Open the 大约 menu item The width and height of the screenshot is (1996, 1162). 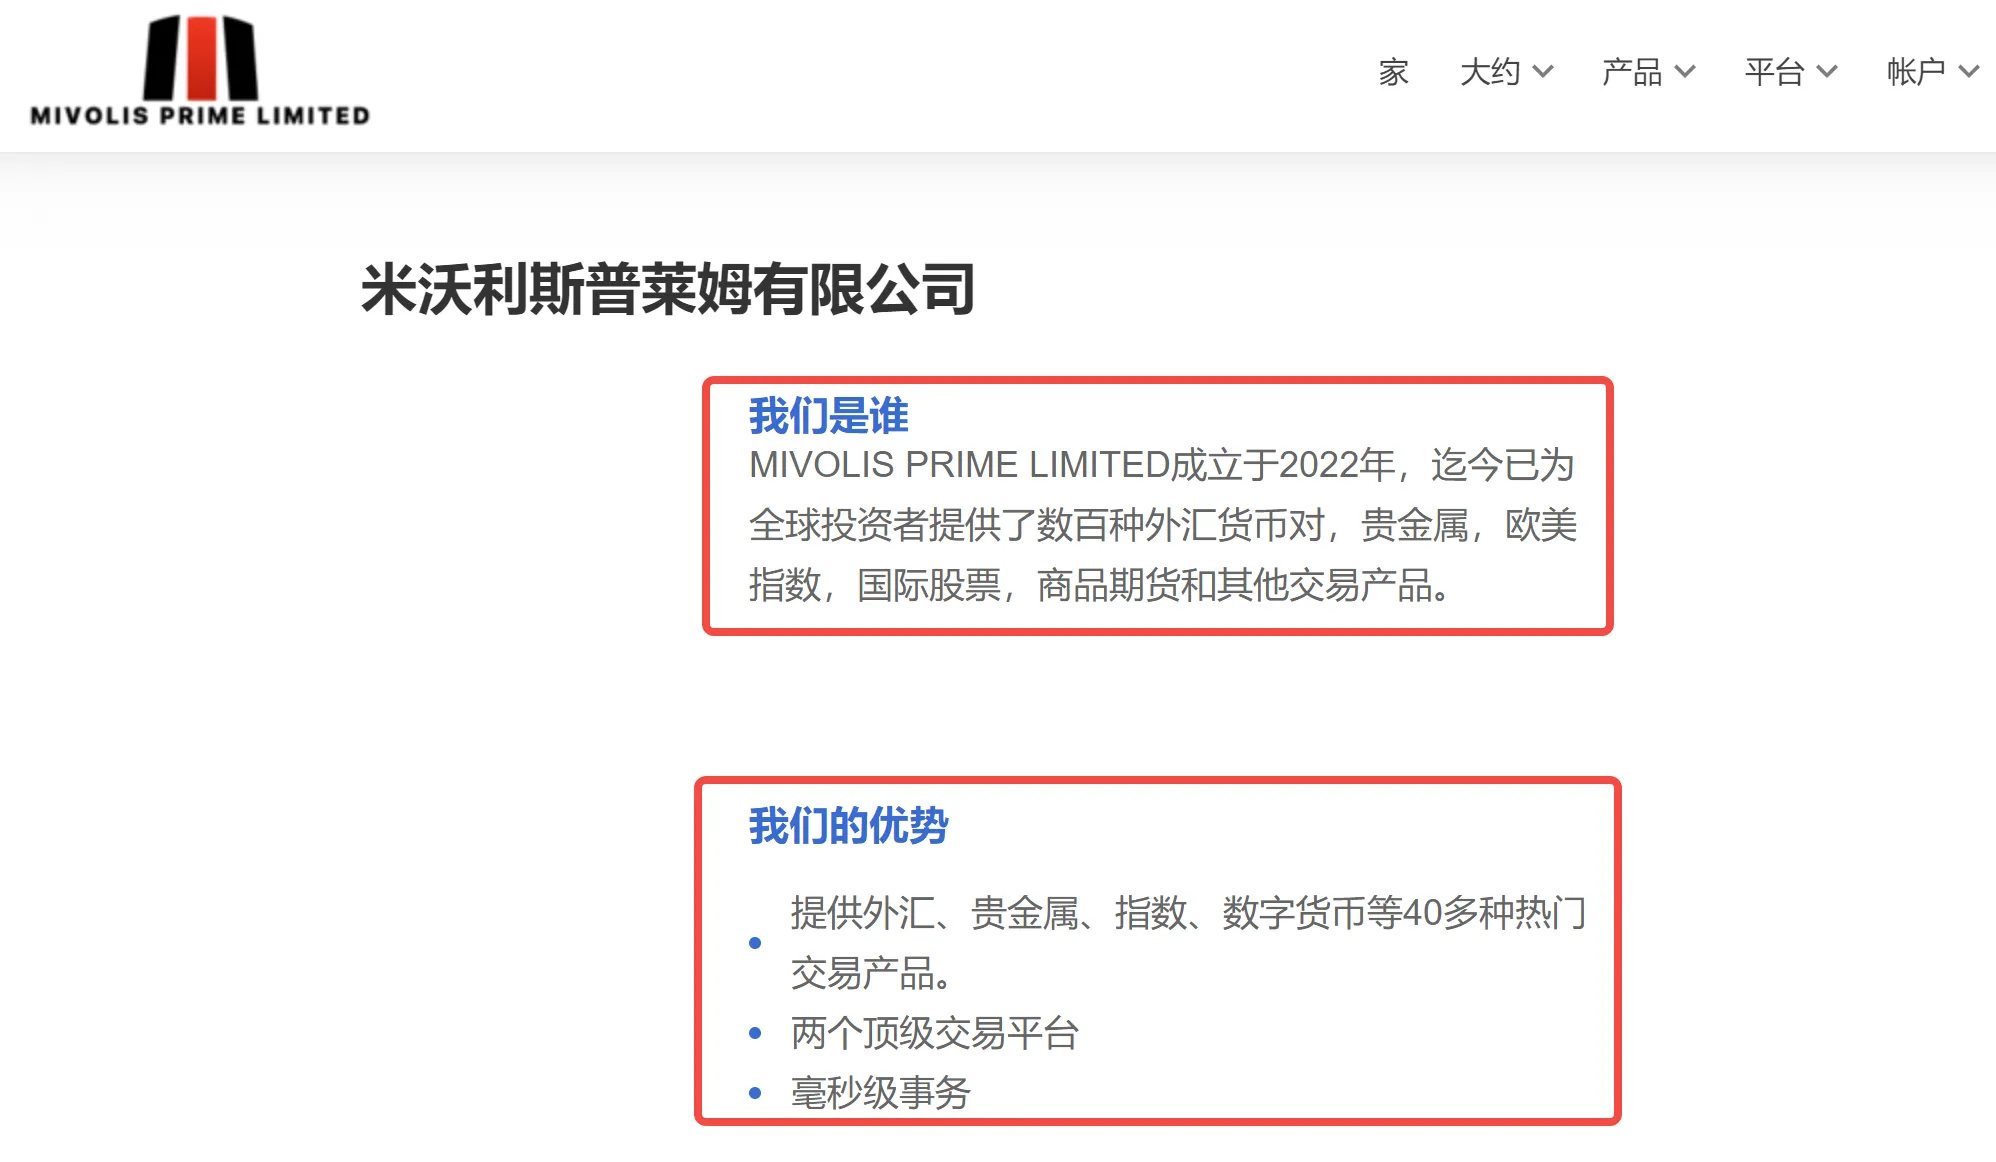point(1490,72)
